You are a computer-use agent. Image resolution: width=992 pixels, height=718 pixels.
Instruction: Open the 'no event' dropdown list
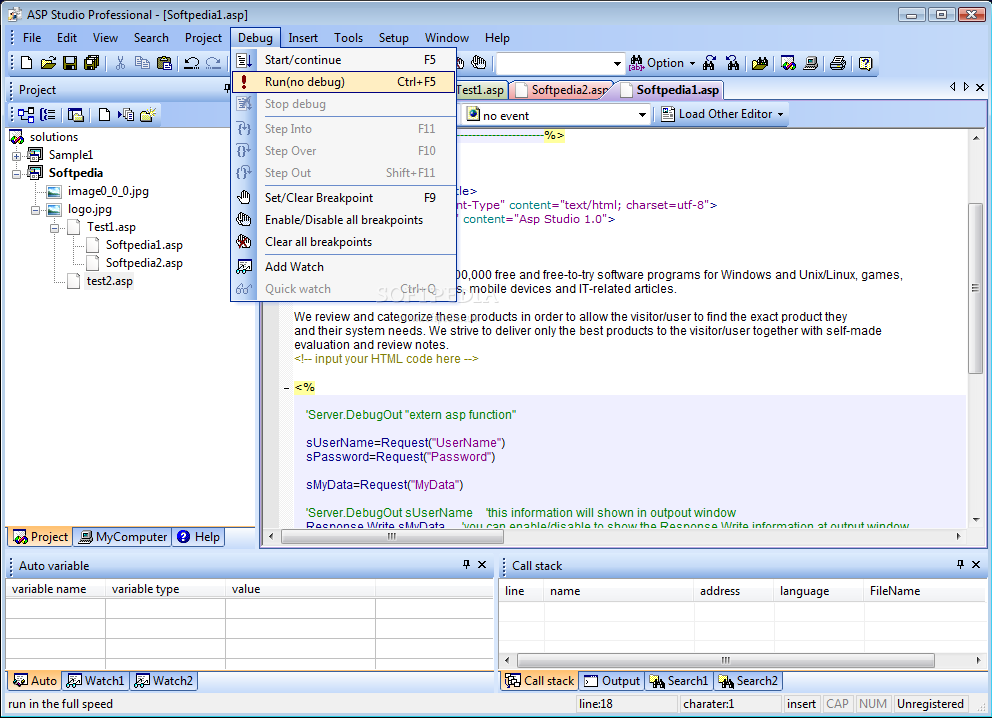click(642, 115)
